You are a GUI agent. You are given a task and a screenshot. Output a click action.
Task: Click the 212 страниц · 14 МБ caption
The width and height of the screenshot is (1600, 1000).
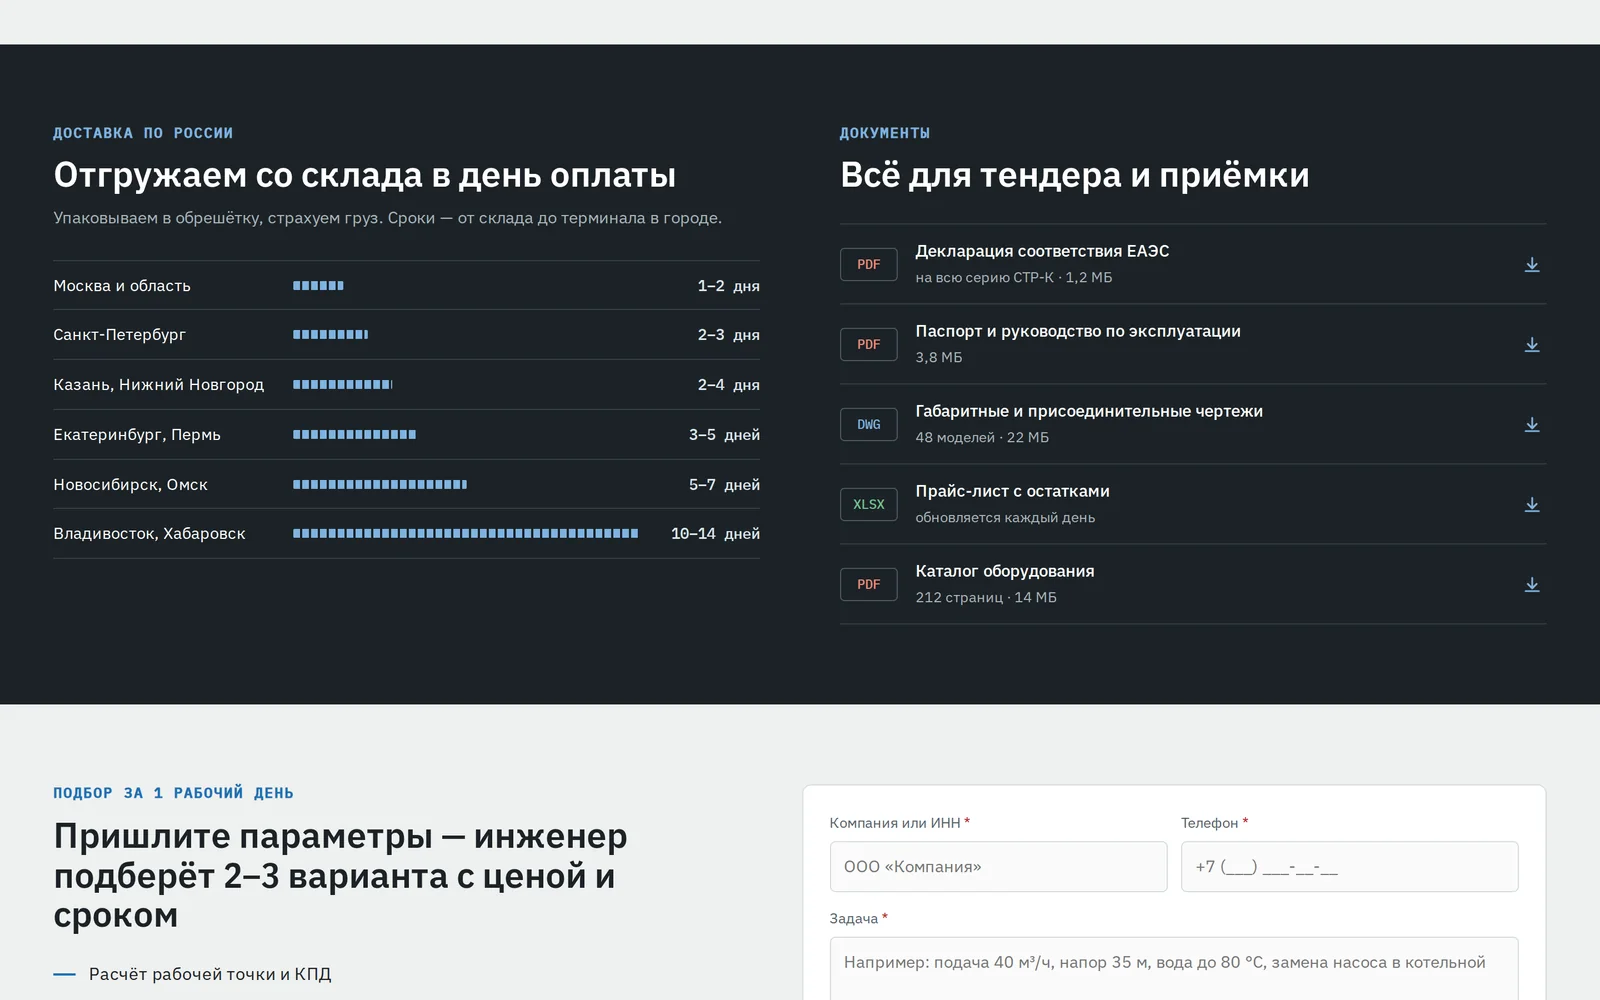point(986,597)
